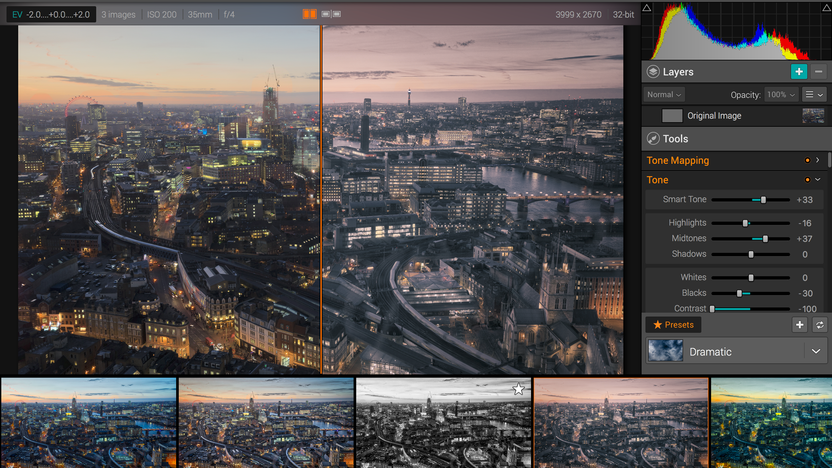Add a new layer with plus button
The height and width of the screenshot is (468, 832).
point(799,72)
